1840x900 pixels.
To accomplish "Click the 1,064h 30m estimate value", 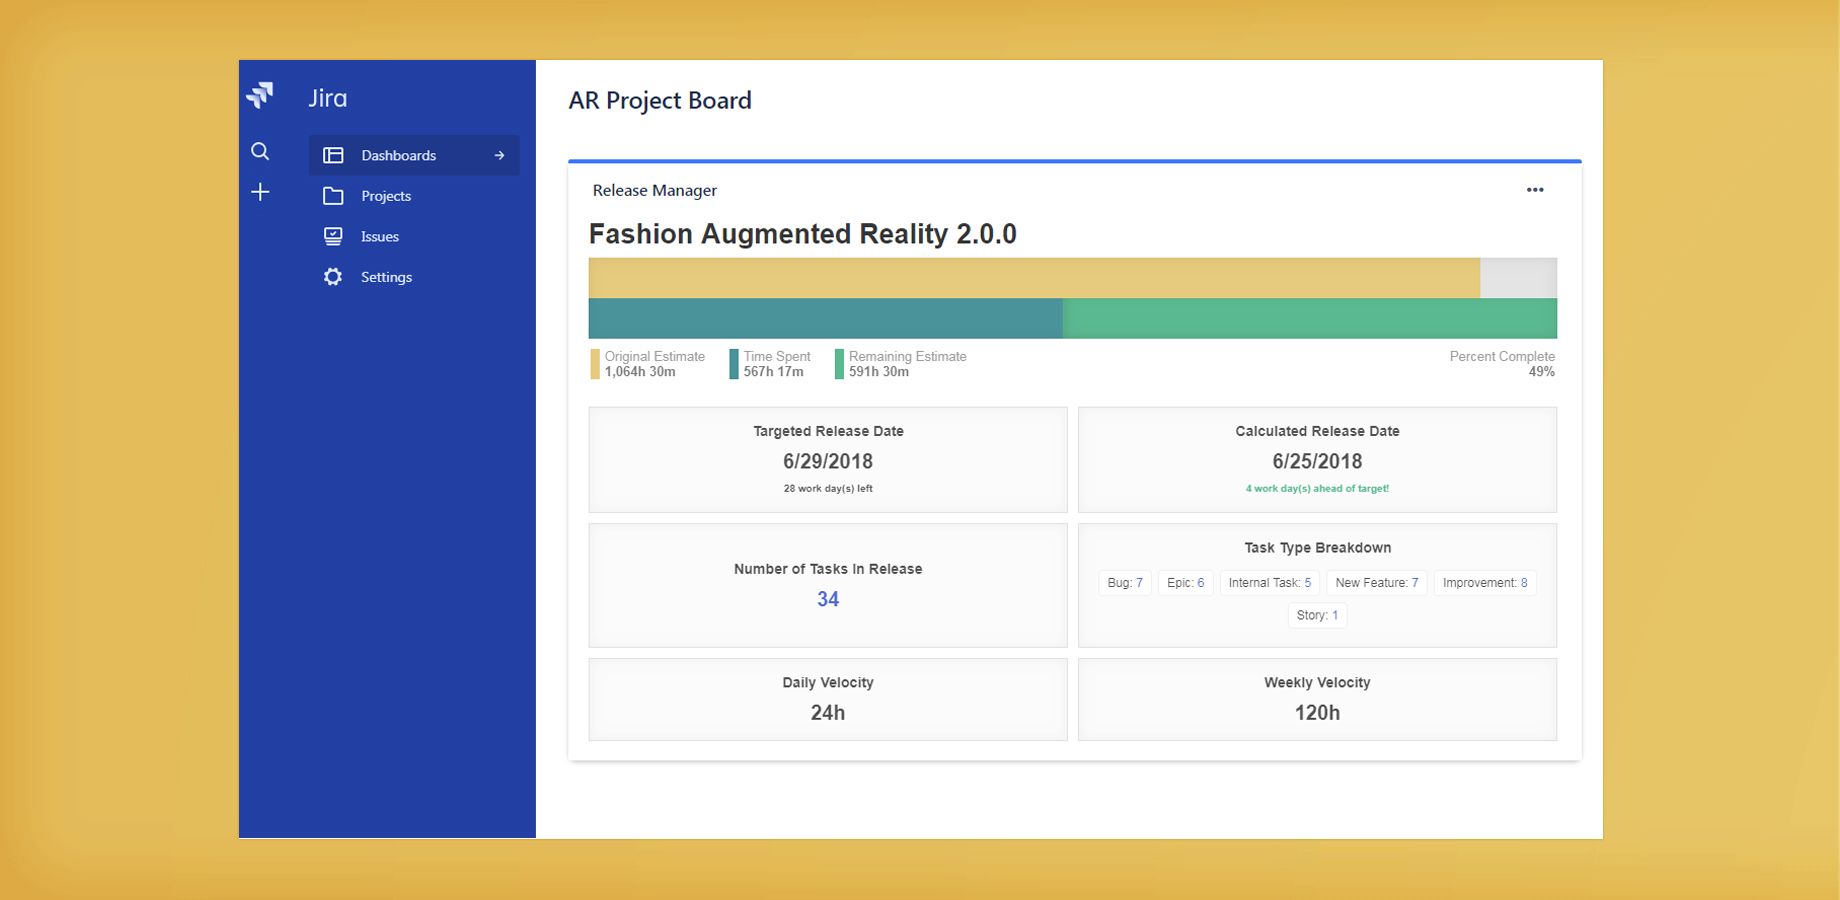I will click(x=640, y=372).
